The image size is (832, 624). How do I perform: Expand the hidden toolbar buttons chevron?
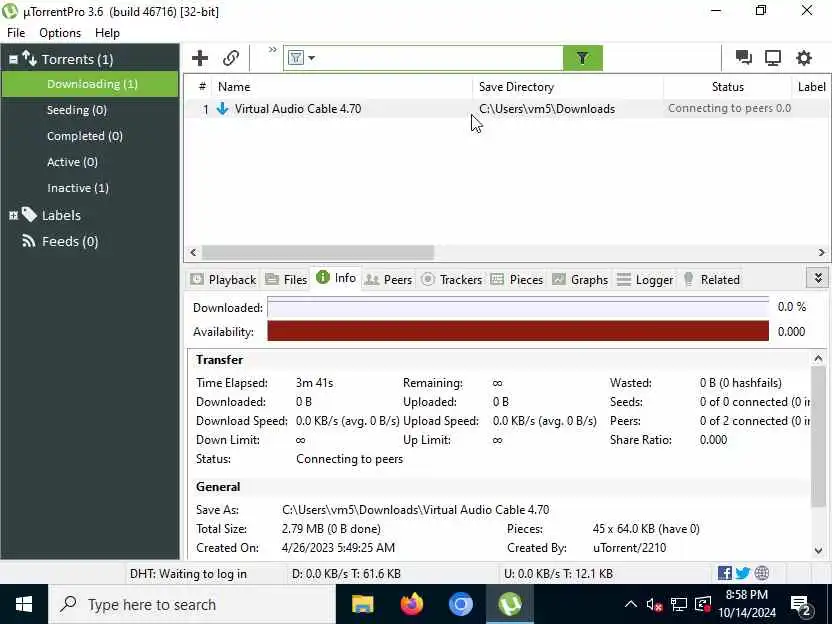click(x=273, y=50)
